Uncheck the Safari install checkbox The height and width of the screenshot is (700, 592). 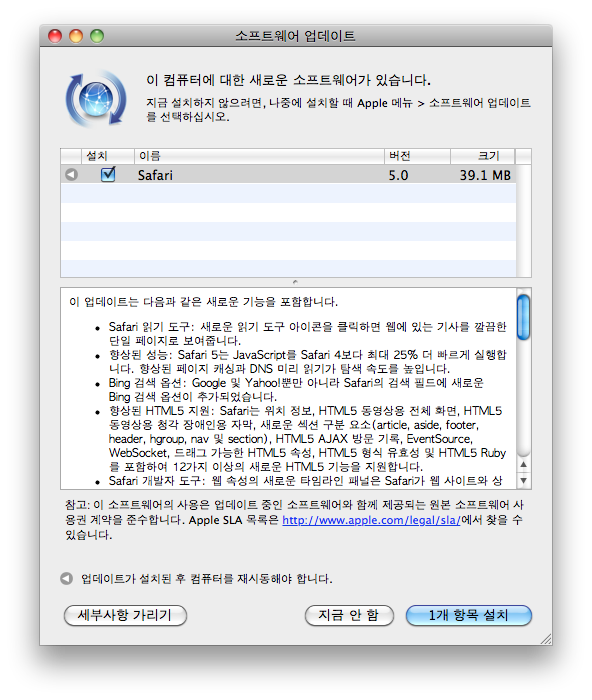(108, 174)
